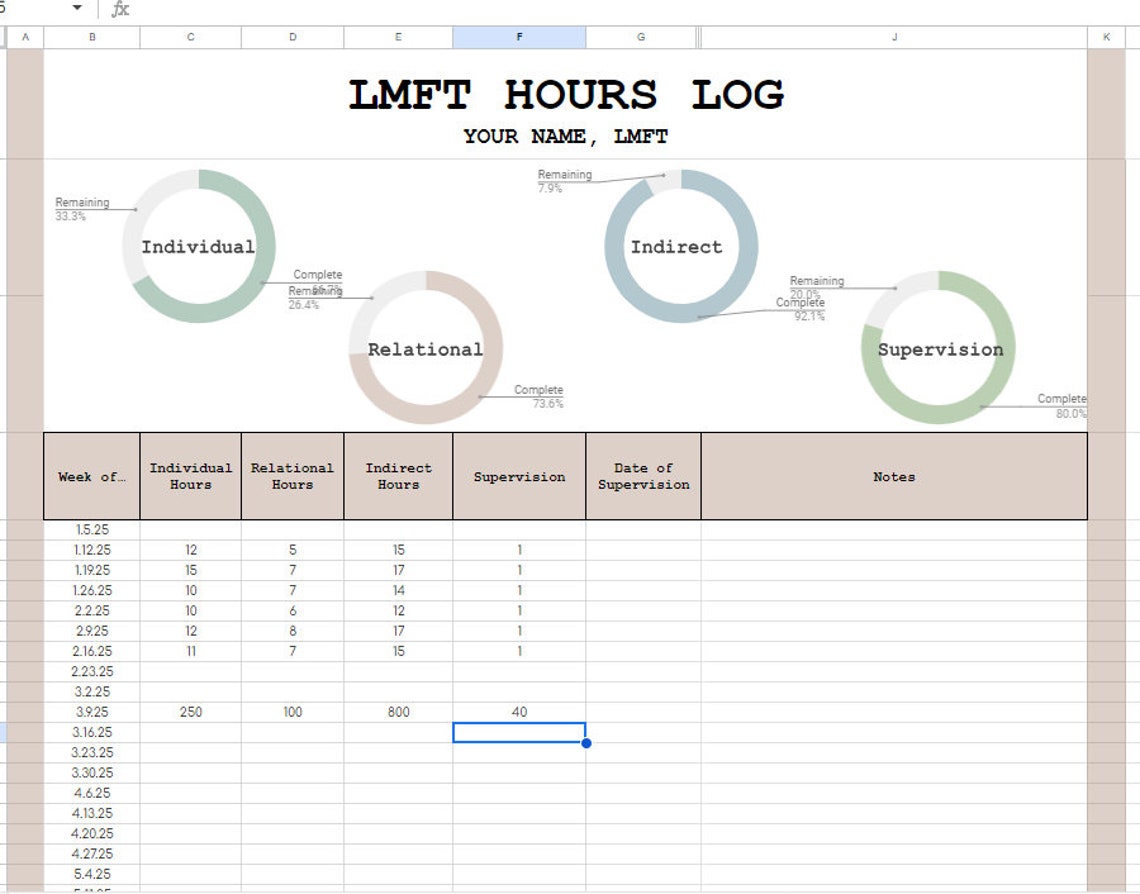The width and height of the screenshot is (1140, 894).
Task: Click the cell containing 250 Individual Hours
Action: pyautogui.click(x=190, y=712)
